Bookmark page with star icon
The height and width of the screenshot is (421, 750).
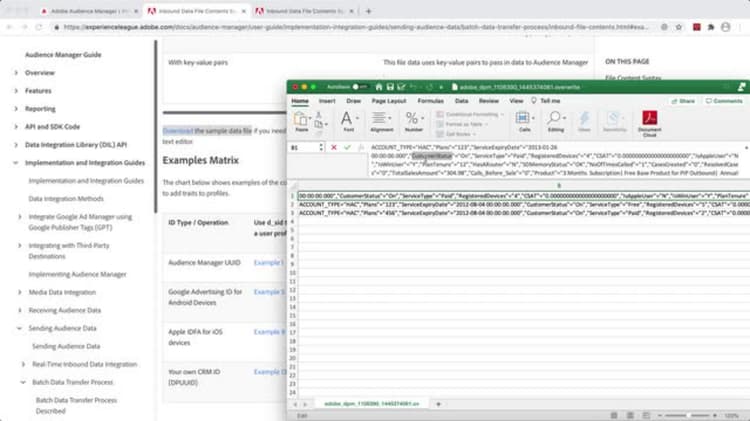679,27
